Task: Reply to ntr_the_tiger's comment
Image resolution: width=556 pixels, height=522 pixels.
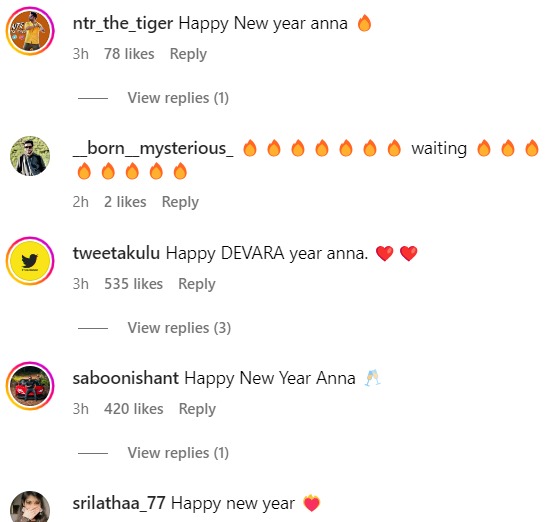Action: click(188, 54)
